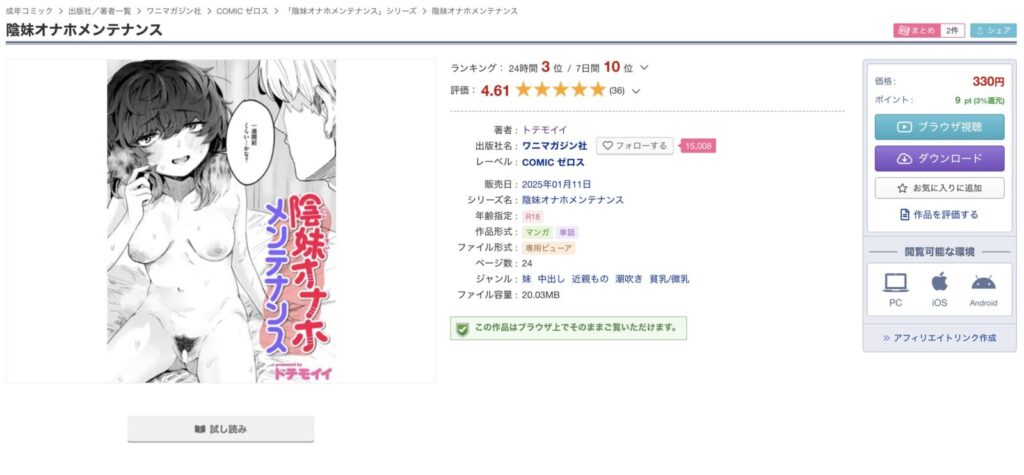Expand the rating breakdown chevron
Screen dimensions: 1024x475
pyautogui.click(x=636, y=91)
